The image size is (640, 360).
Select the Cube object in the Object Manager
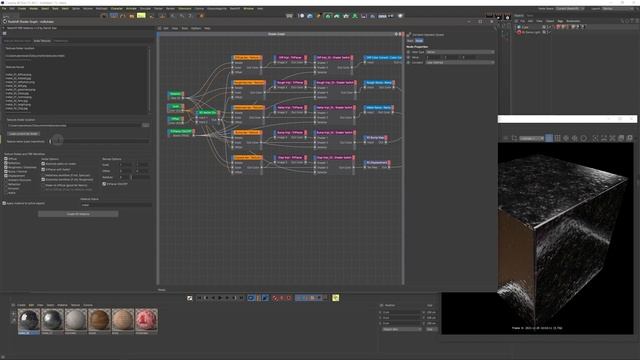(524, 27)
